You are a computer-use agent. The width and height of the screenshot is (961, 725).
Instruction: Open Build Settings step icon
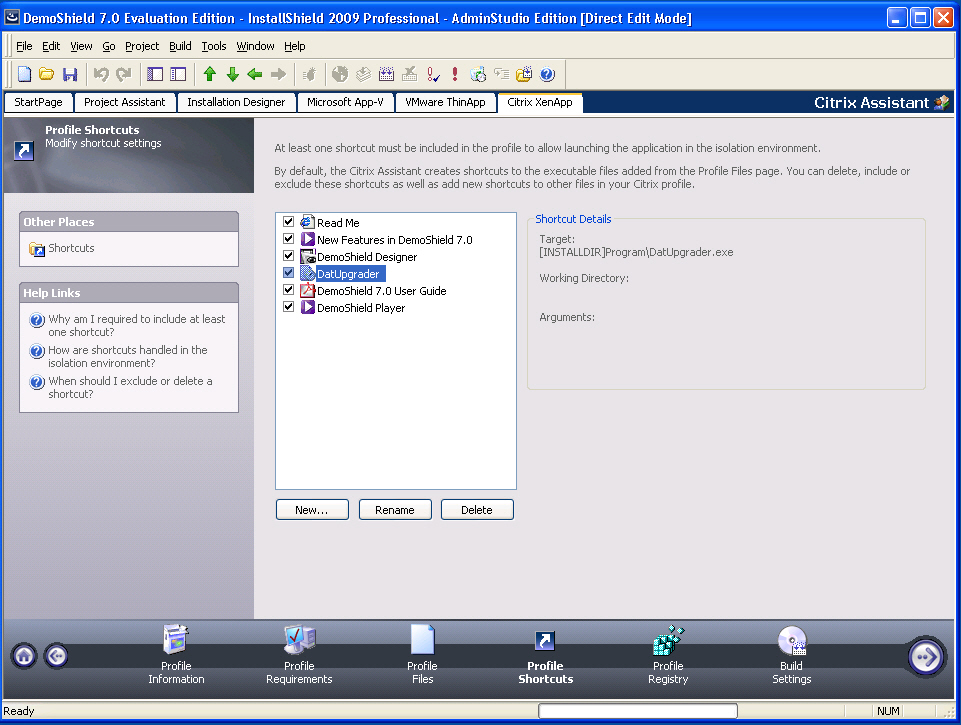791,642
